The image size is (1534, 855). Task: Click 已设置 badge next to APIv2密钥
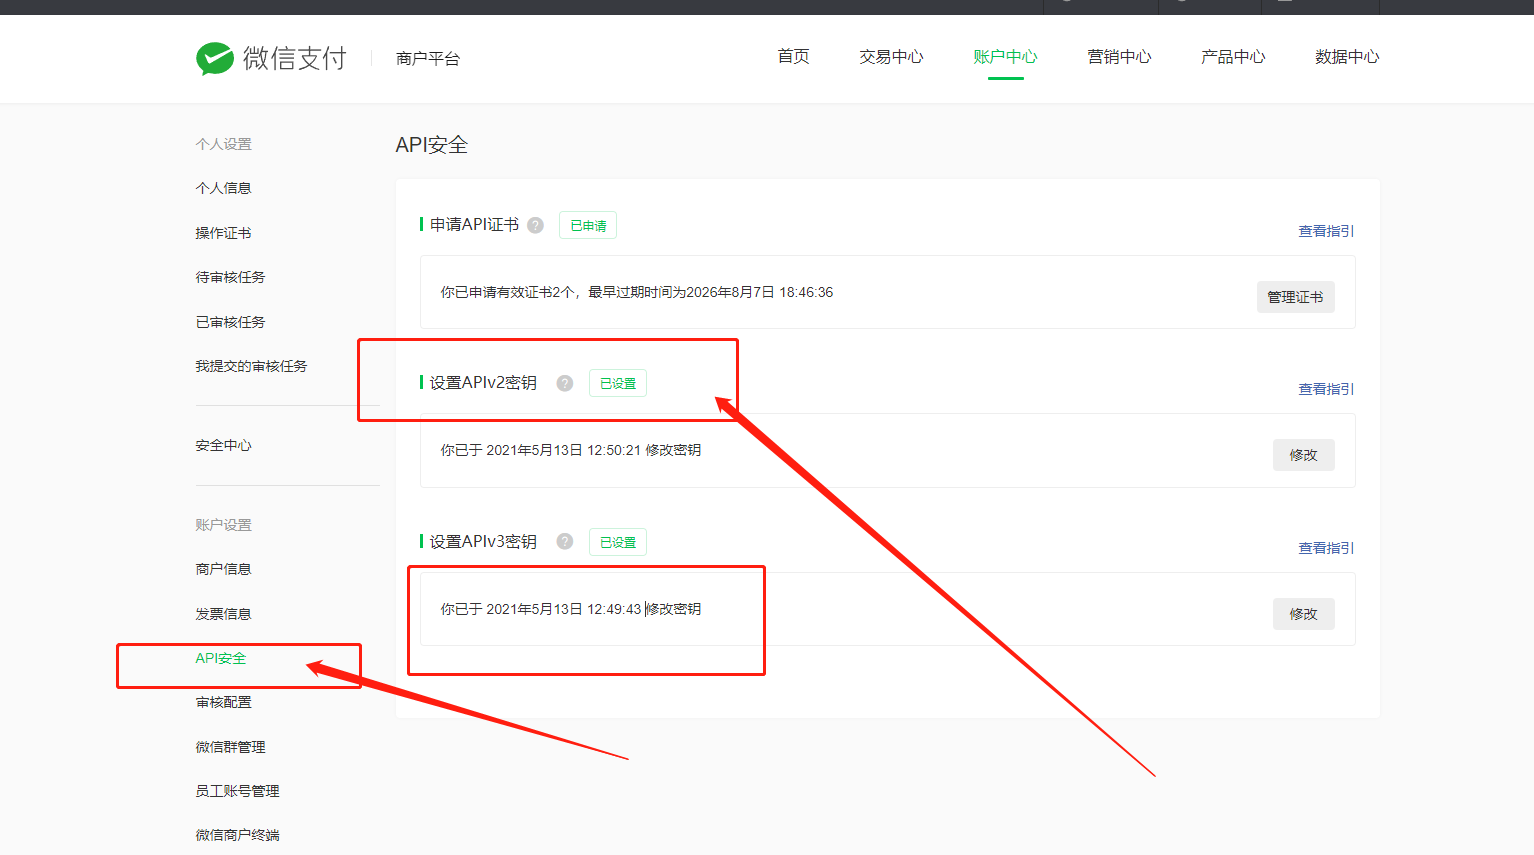[618, 383]
